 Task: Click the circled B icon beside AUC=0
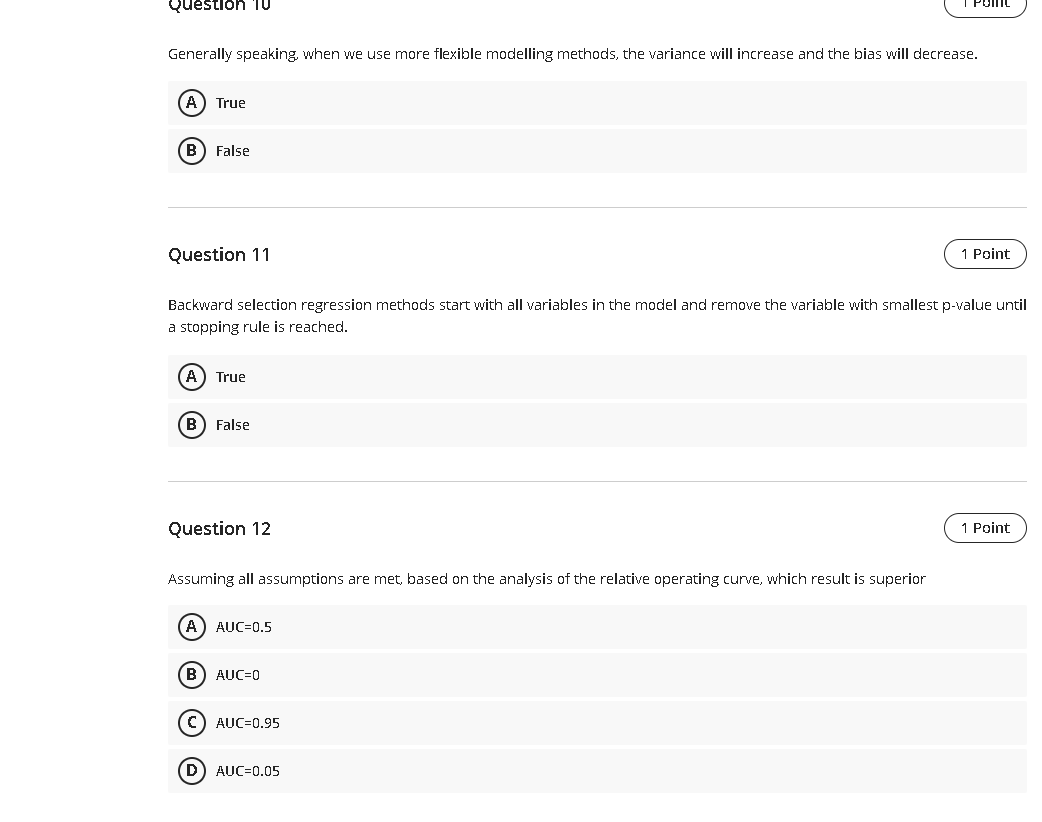pos(191,674)
